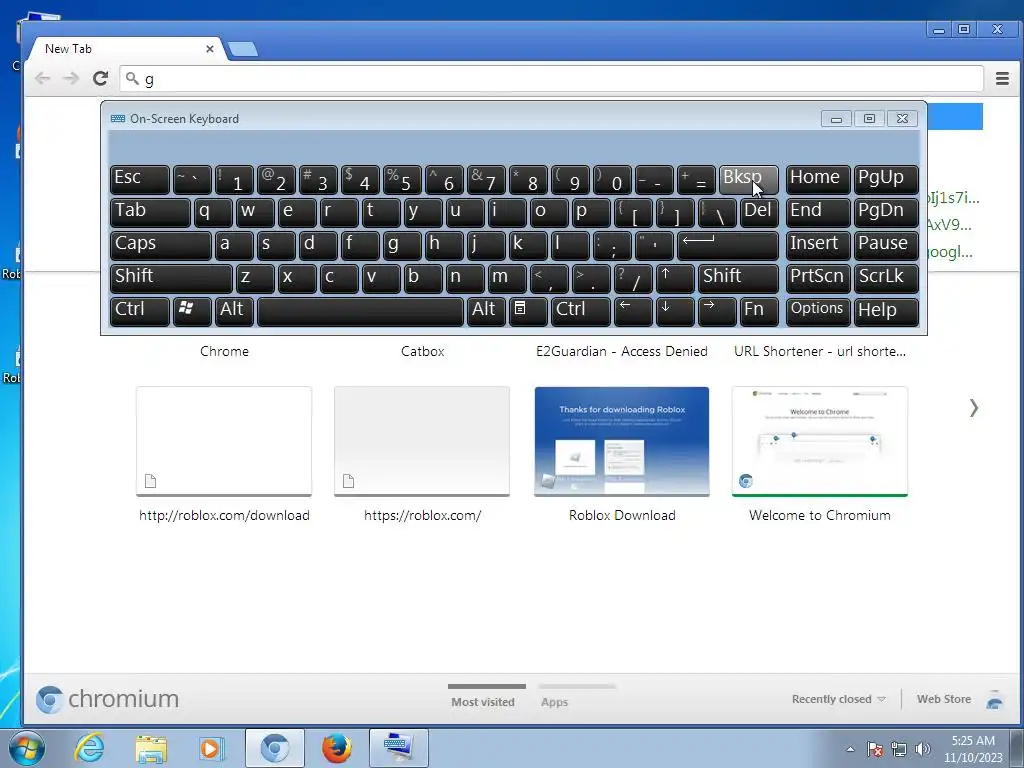Click the down arrow key on On-Screen Keyboard

pyautogui.click(x=675, y=311)
